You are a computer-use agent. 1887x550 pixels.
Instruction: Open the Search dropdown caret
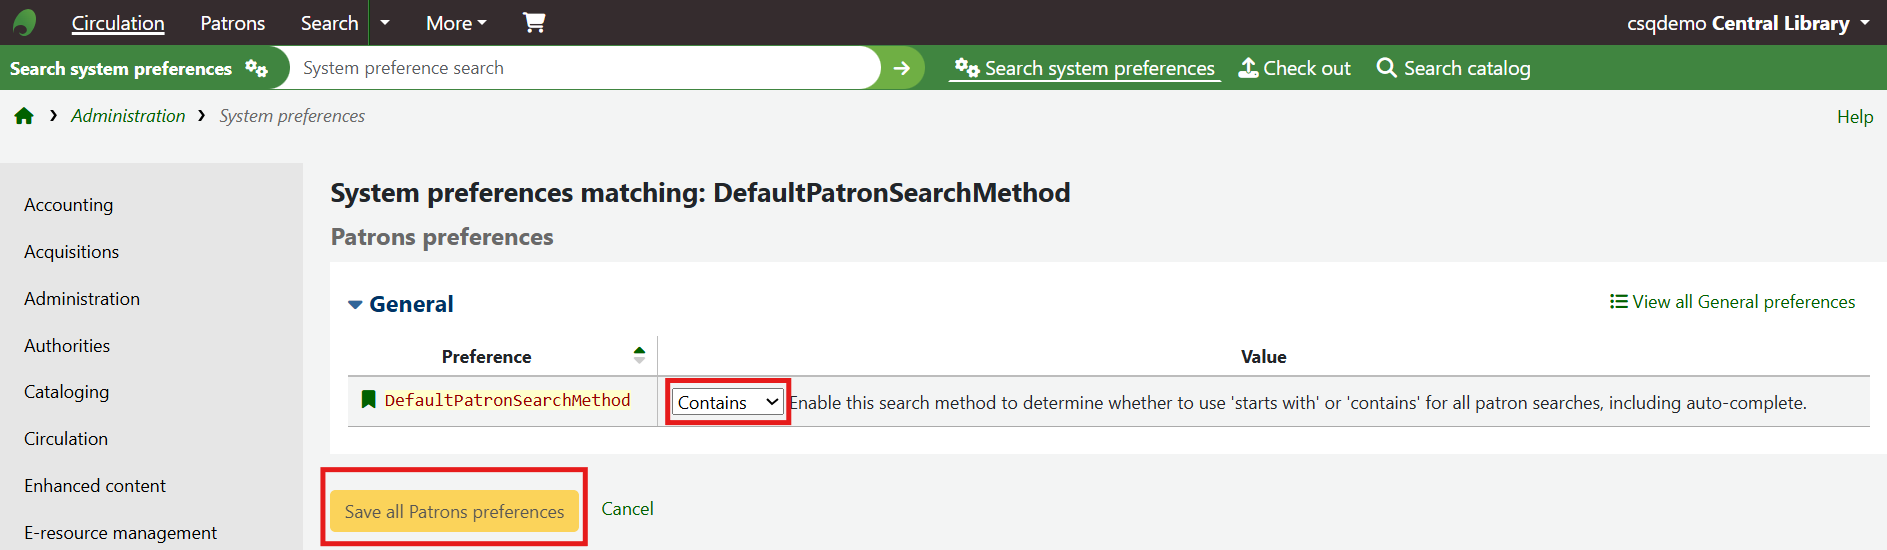point(385,23)
